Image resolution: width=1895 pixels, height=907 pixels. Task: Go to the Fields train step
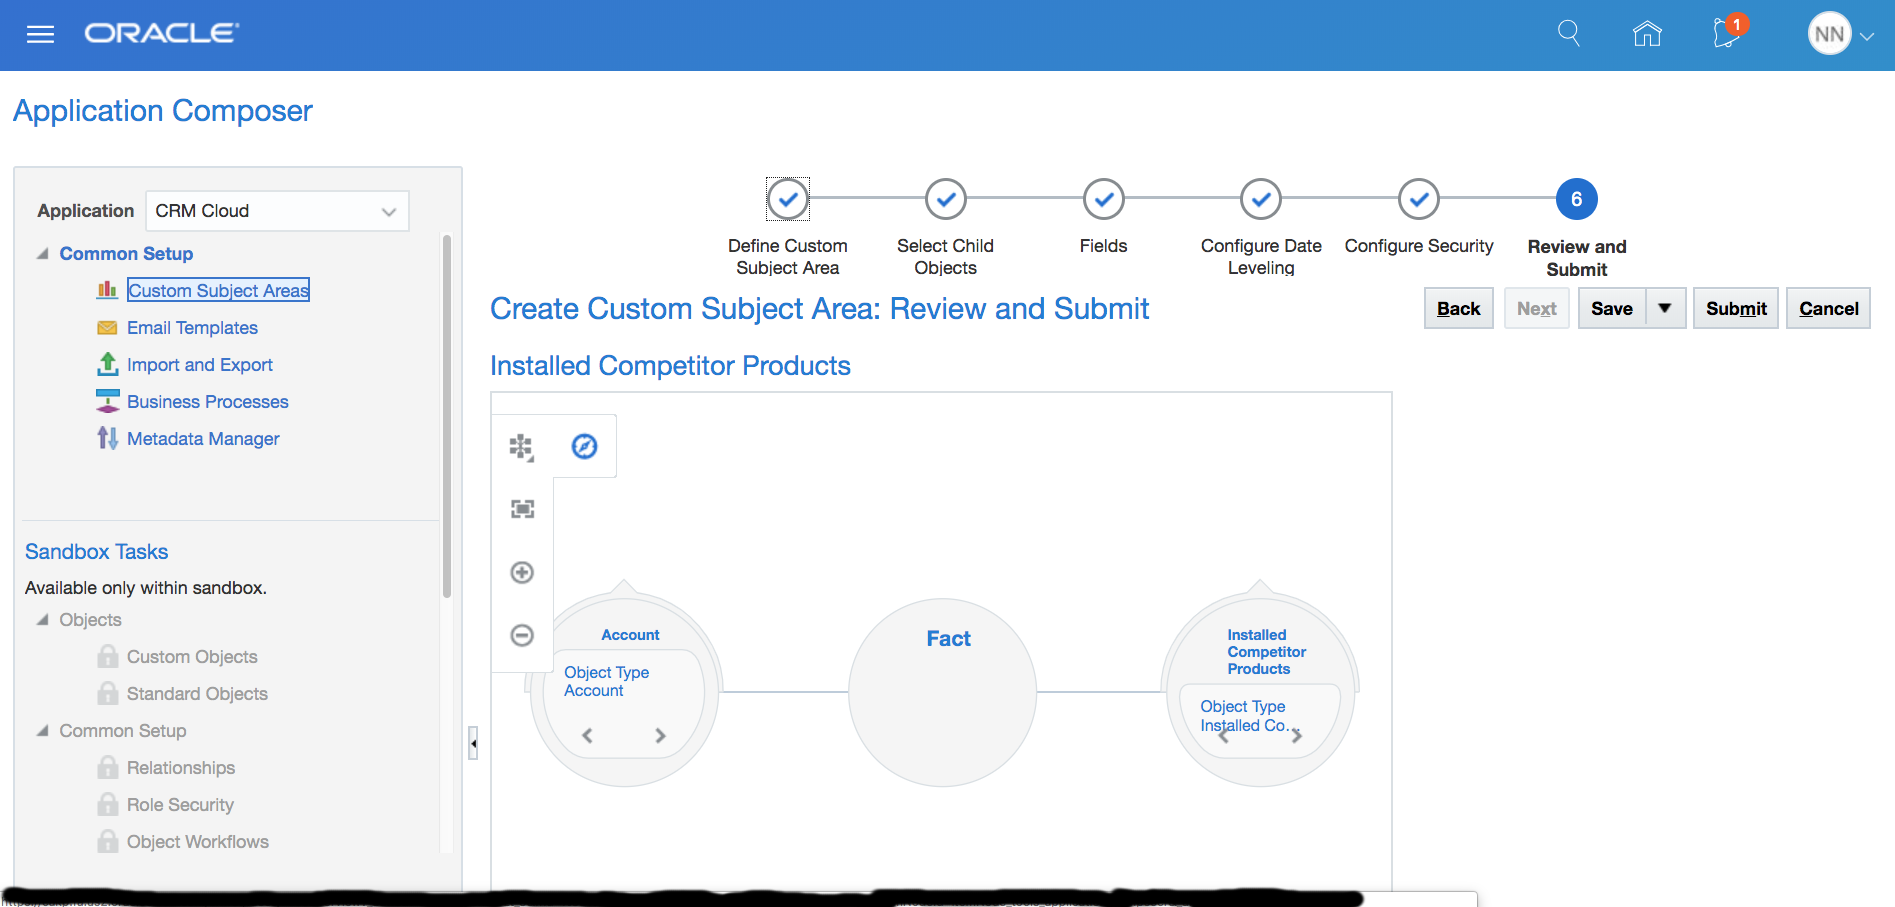coord(1103,200)
